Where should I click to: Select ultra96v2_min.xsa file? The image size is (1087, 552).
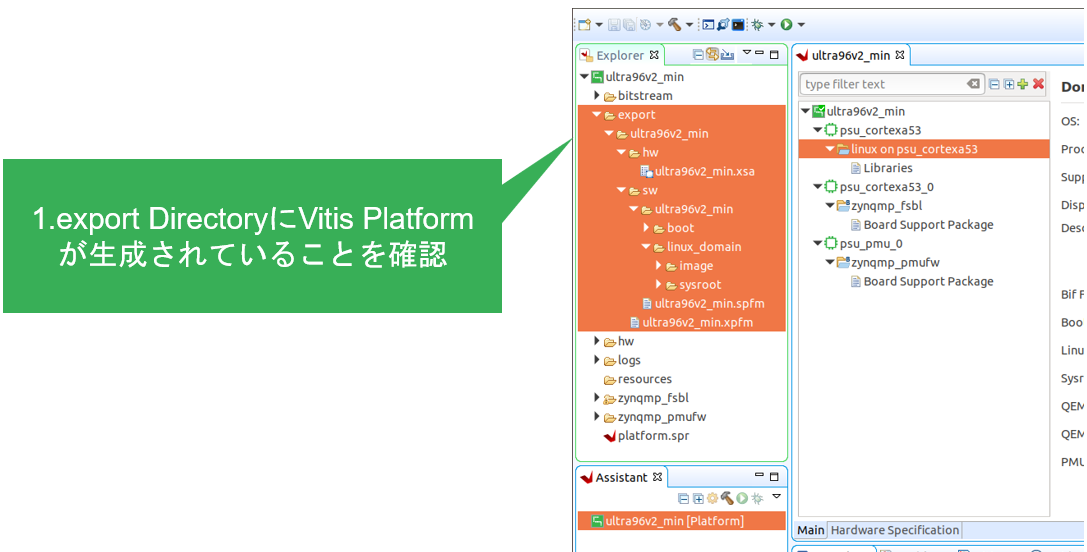[x=697, y=171]
